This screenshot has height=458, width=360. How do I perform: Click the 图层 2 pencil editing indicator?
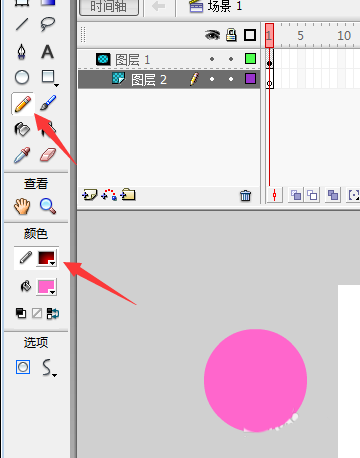[x=194, y=79]
